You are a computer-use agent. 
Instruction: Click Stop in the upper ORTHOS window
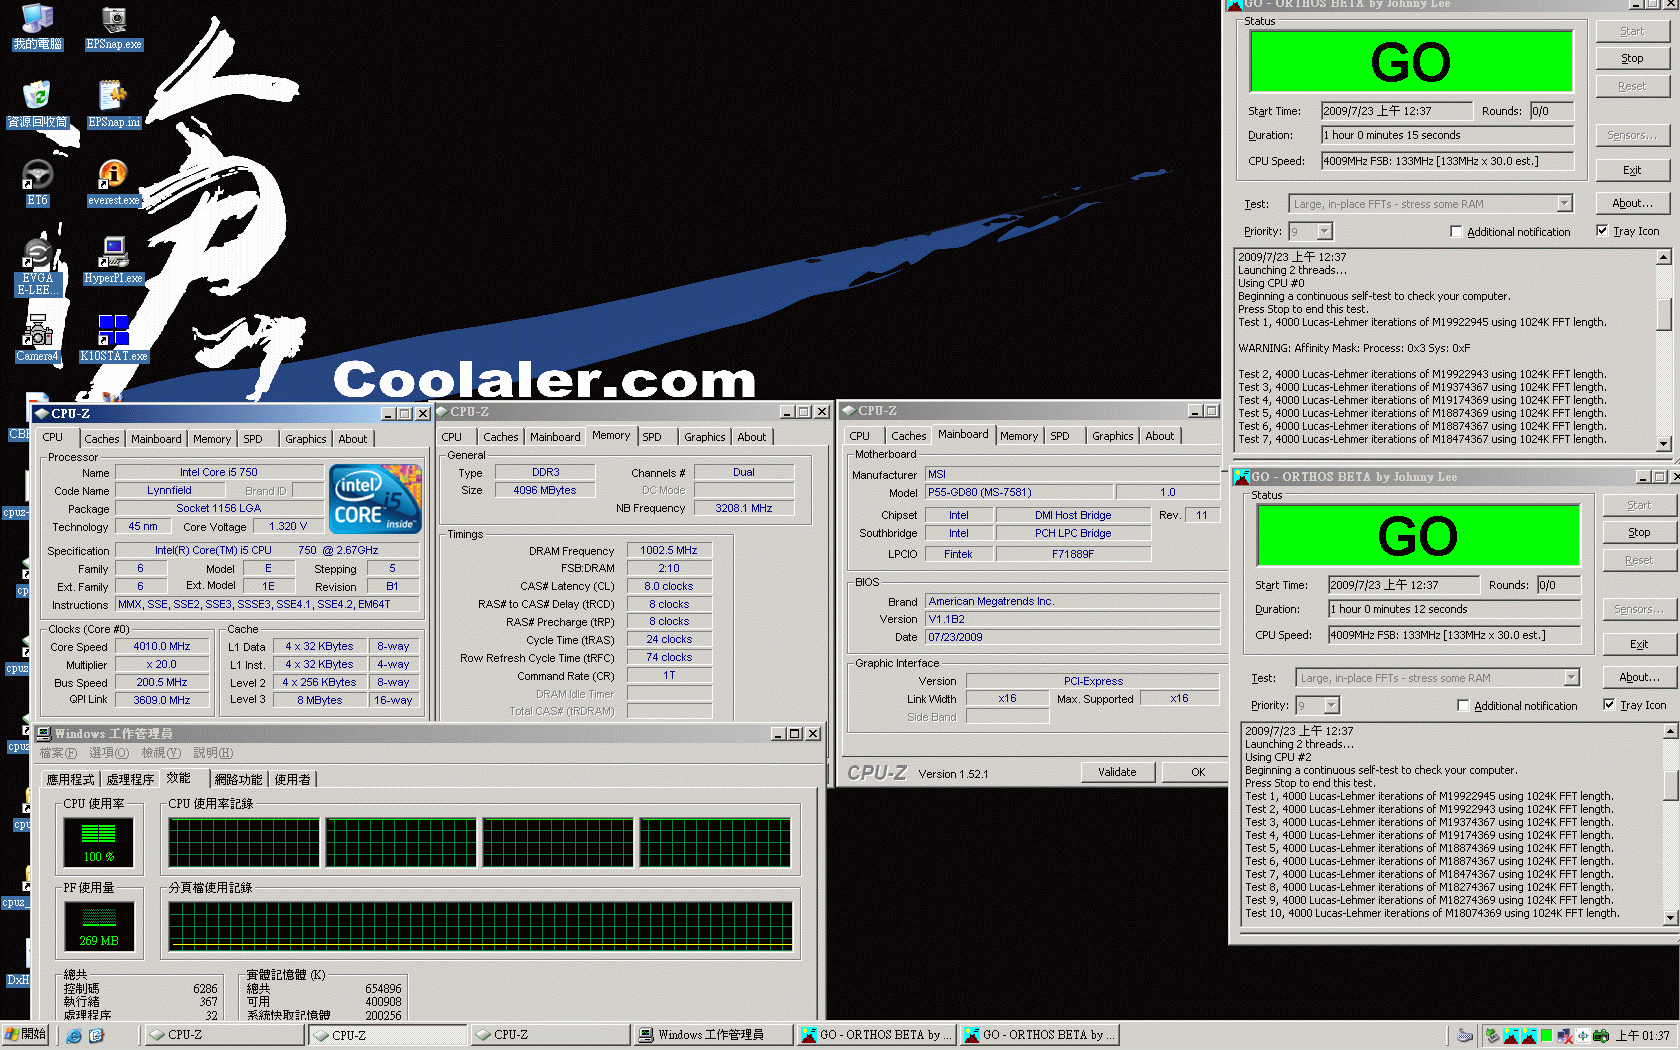tap(1632, 59)
